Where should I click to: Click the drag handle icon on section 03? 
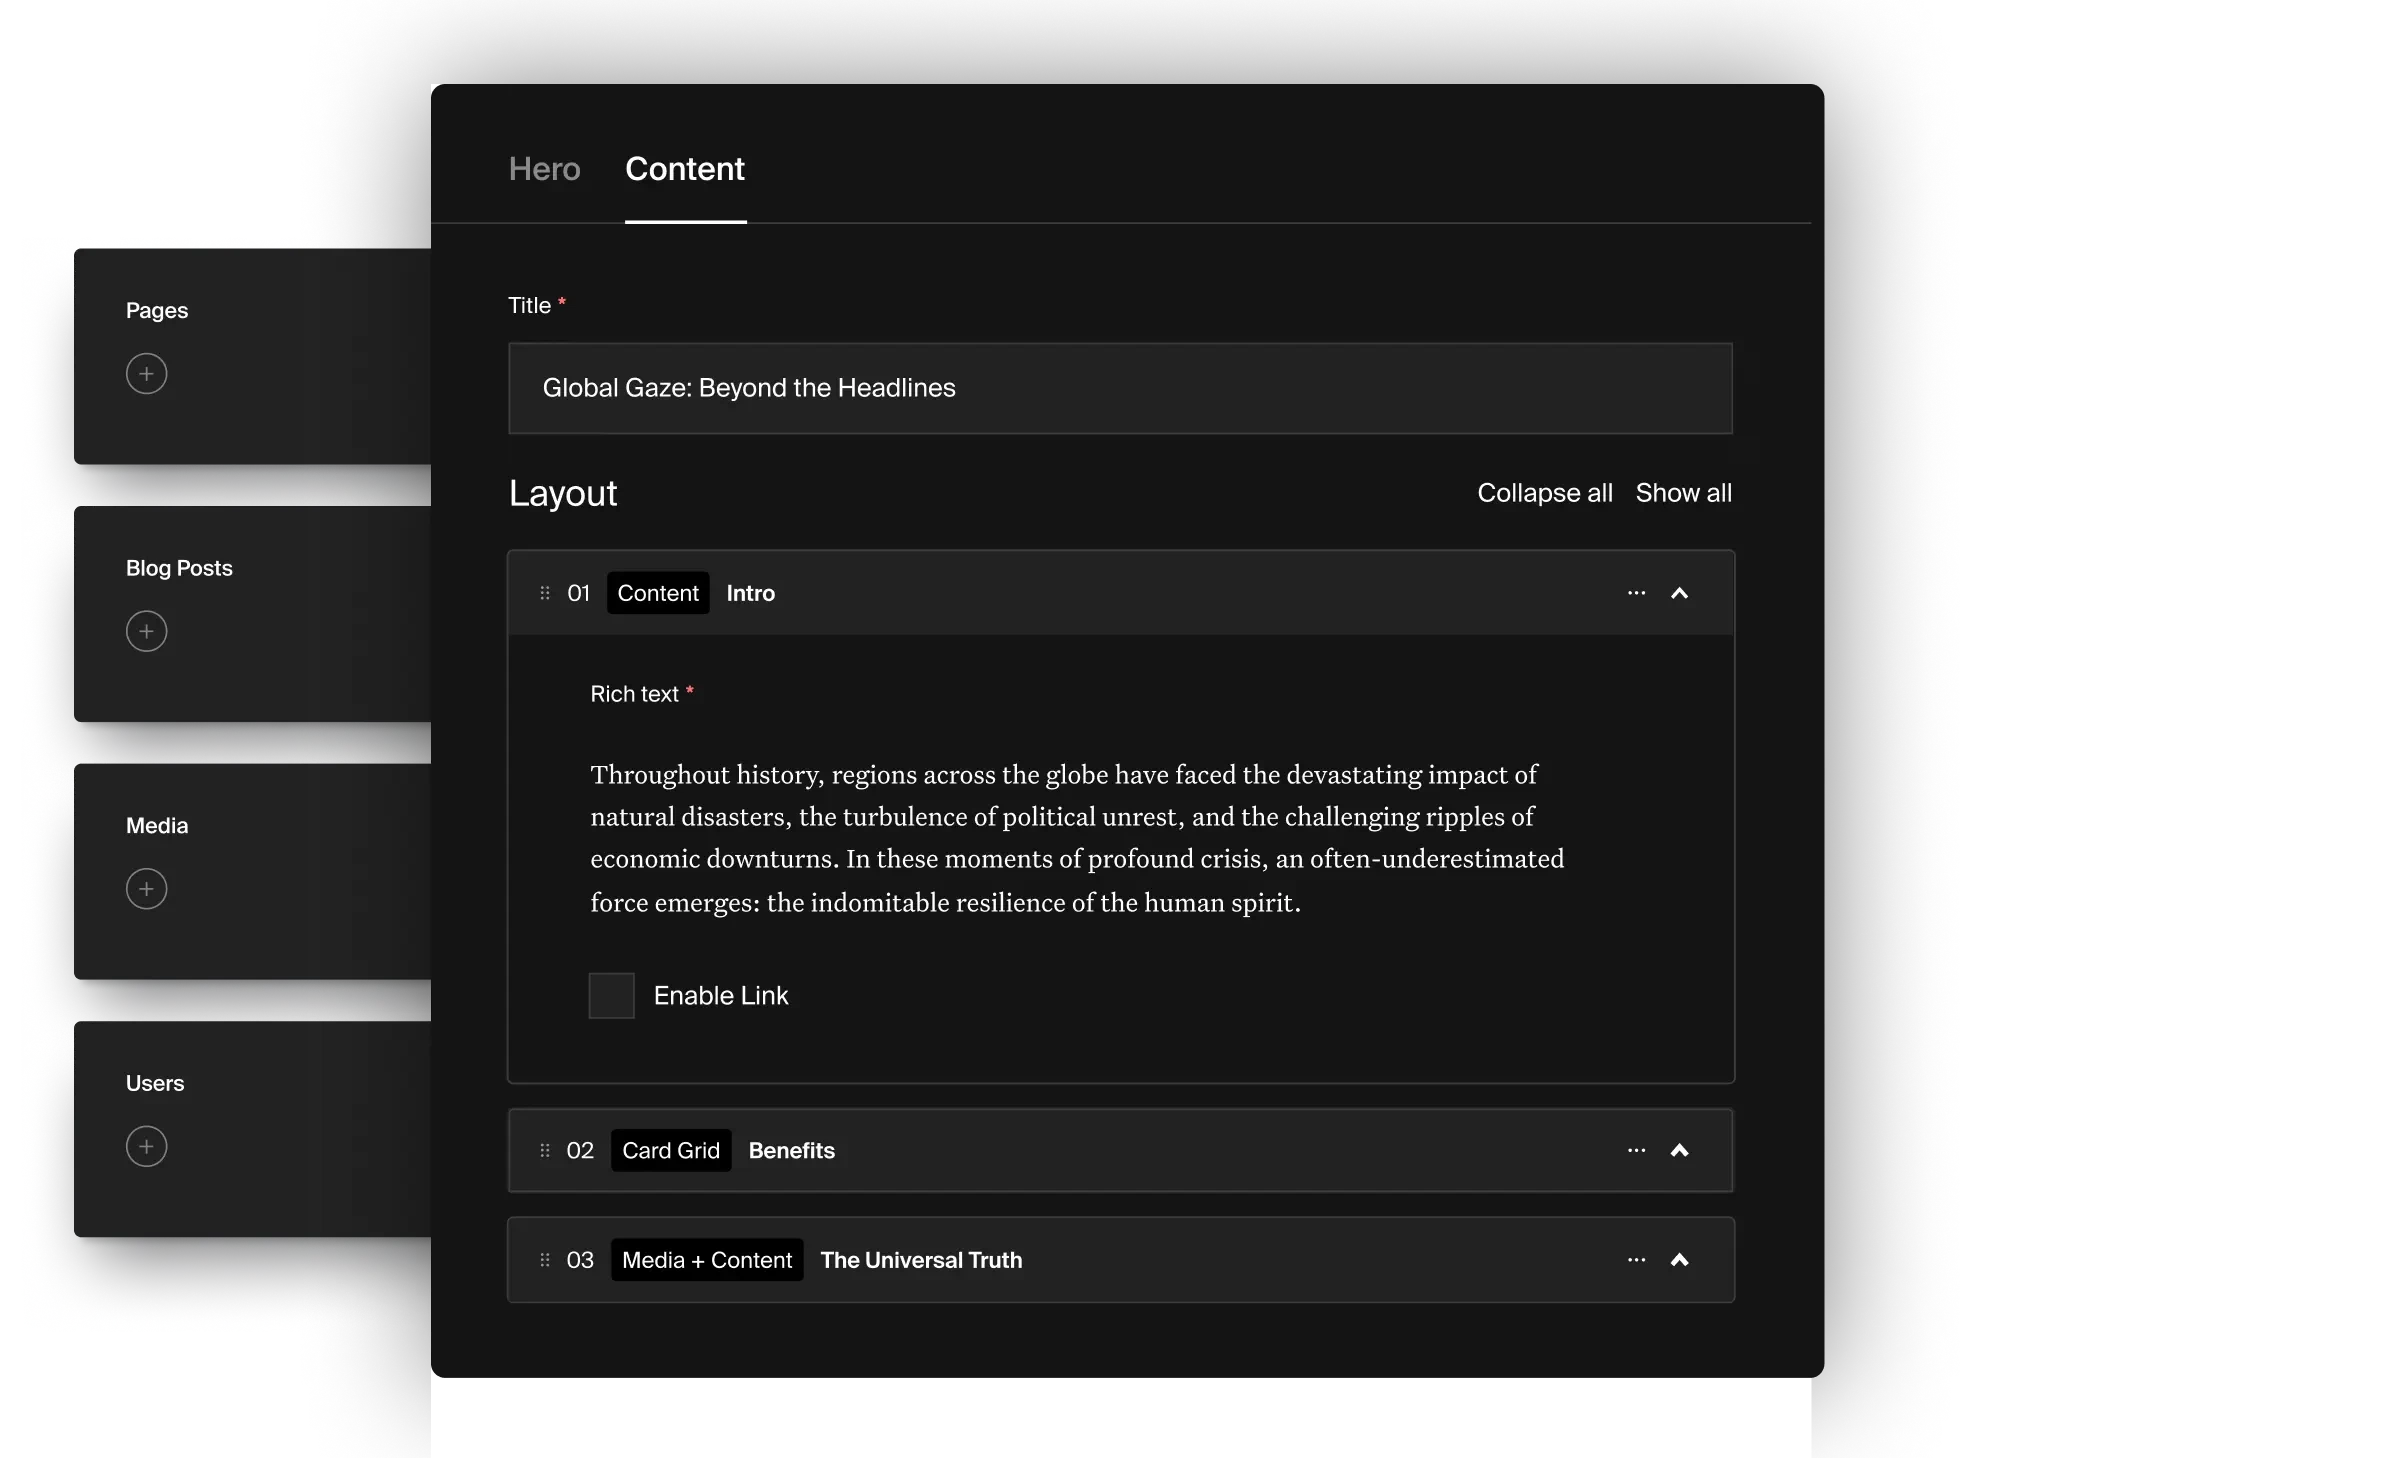coord(545,1259)
